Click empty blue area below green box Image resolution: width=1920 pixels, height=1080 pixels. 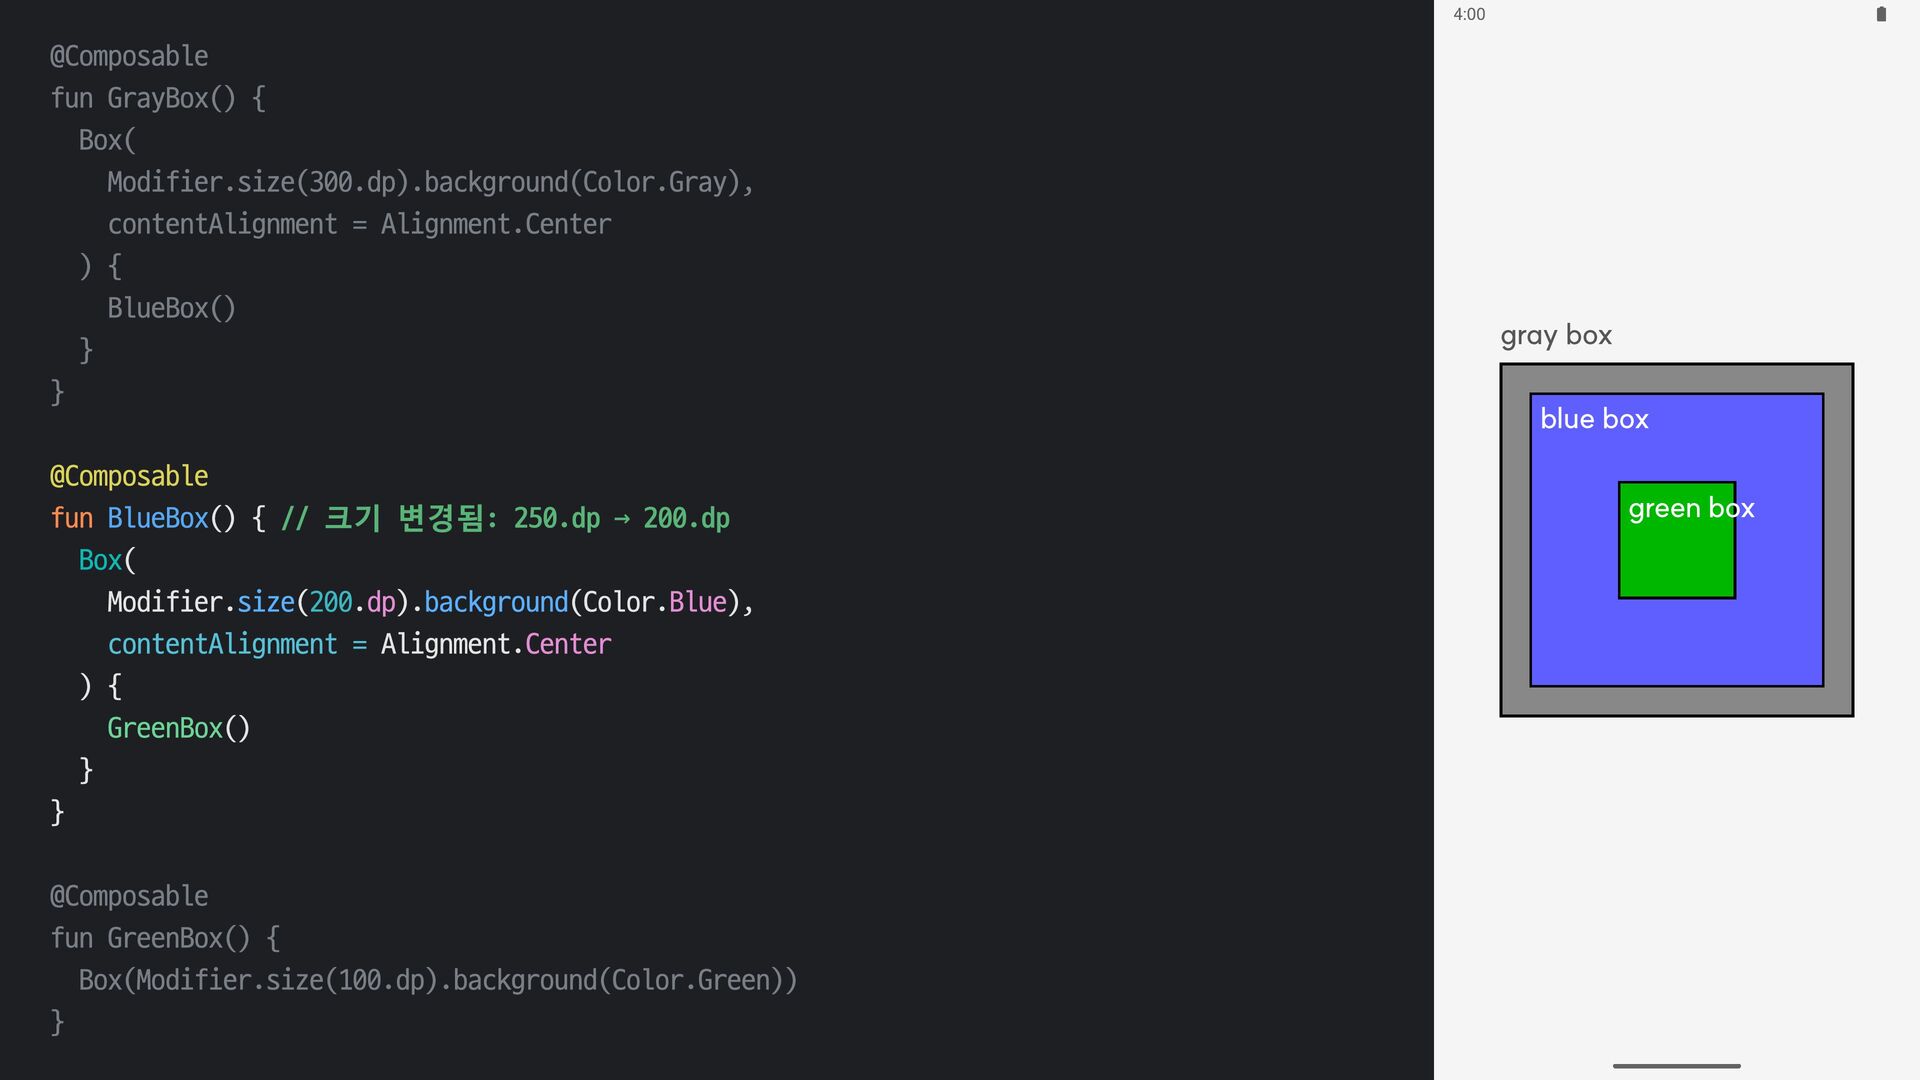1676,642
